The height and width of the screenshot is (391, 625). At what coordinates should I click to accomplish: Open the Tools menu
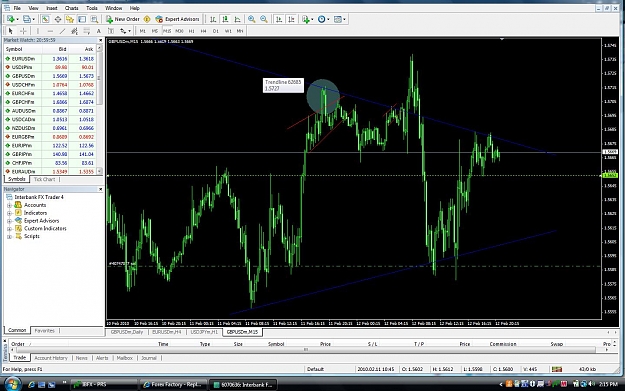[x=92, y=8]
